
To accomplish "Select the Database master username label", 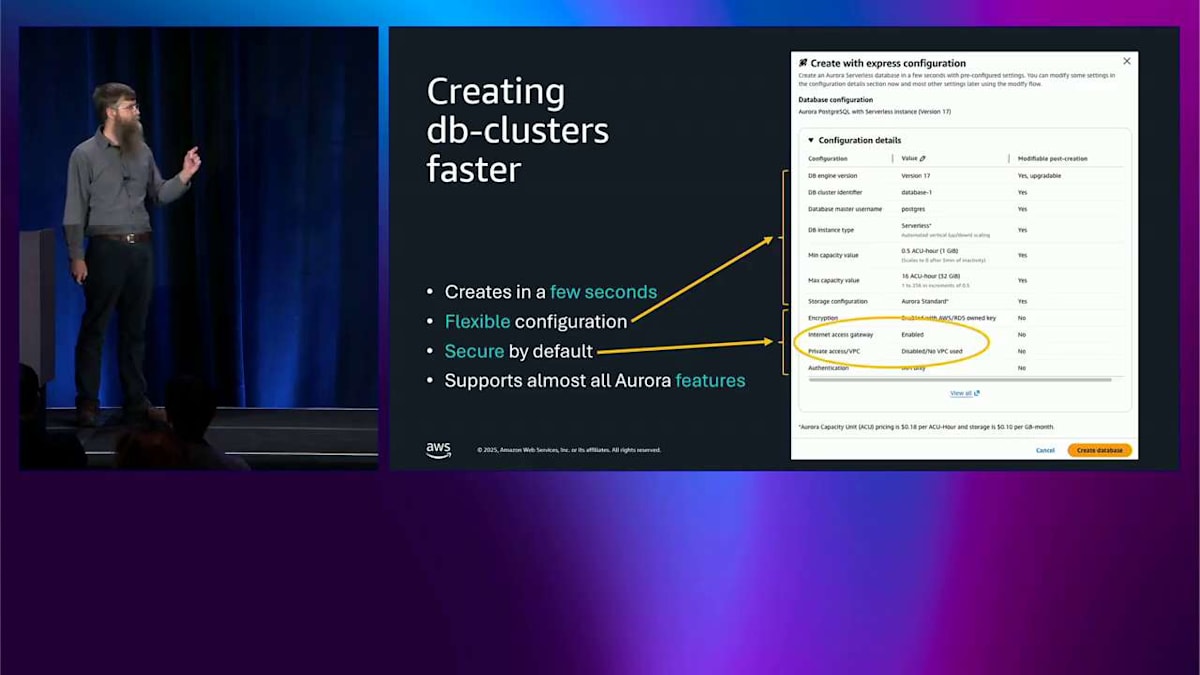I will (x=845, y=209).
